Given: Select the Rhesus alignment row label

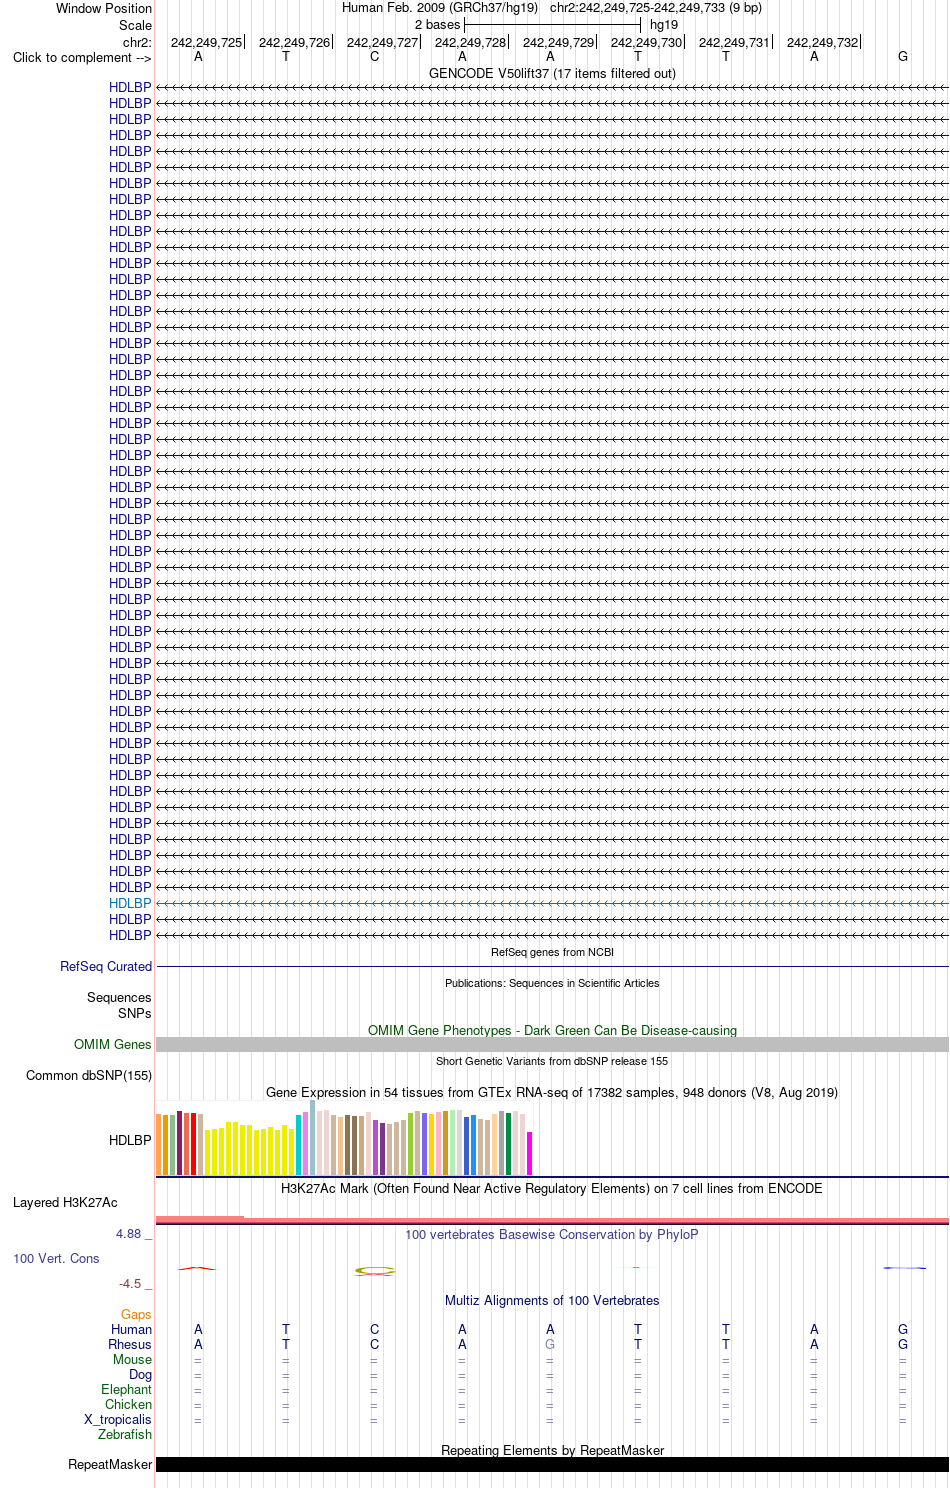Looking at the screenshot, I should [130, 1344].
